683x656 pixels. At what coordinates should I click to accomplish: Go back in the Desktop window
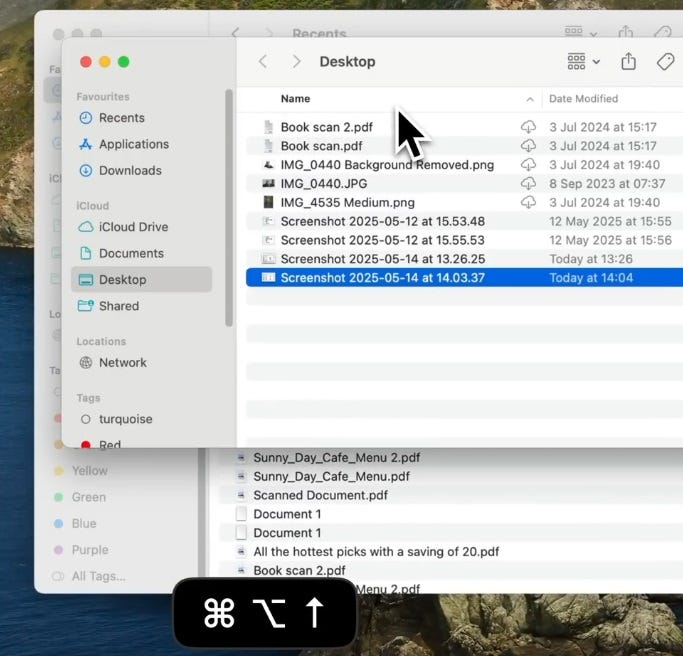click(x=263, y=61)
